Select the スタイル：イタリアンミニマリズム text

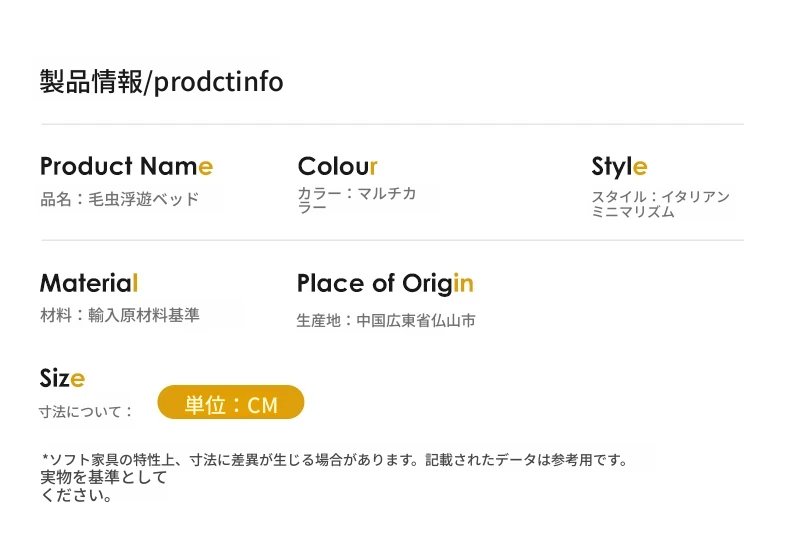(x=661, y=204)
